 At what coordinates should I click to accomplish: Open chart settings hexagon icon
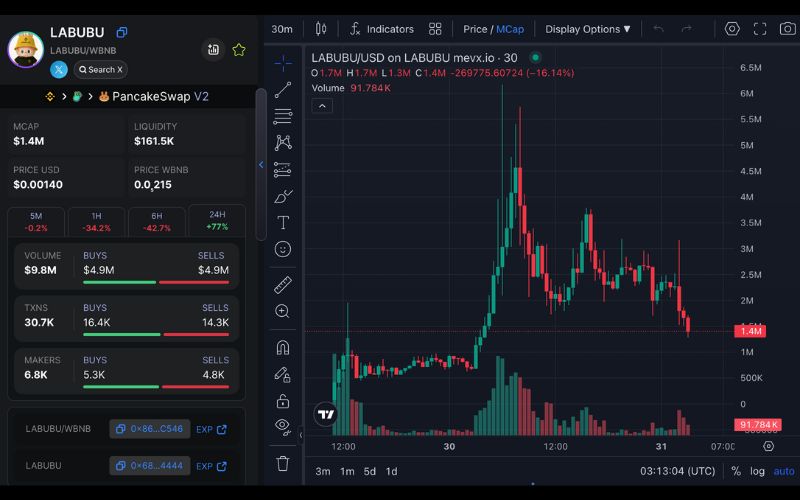pyautogui.click(x=732, y=29)
